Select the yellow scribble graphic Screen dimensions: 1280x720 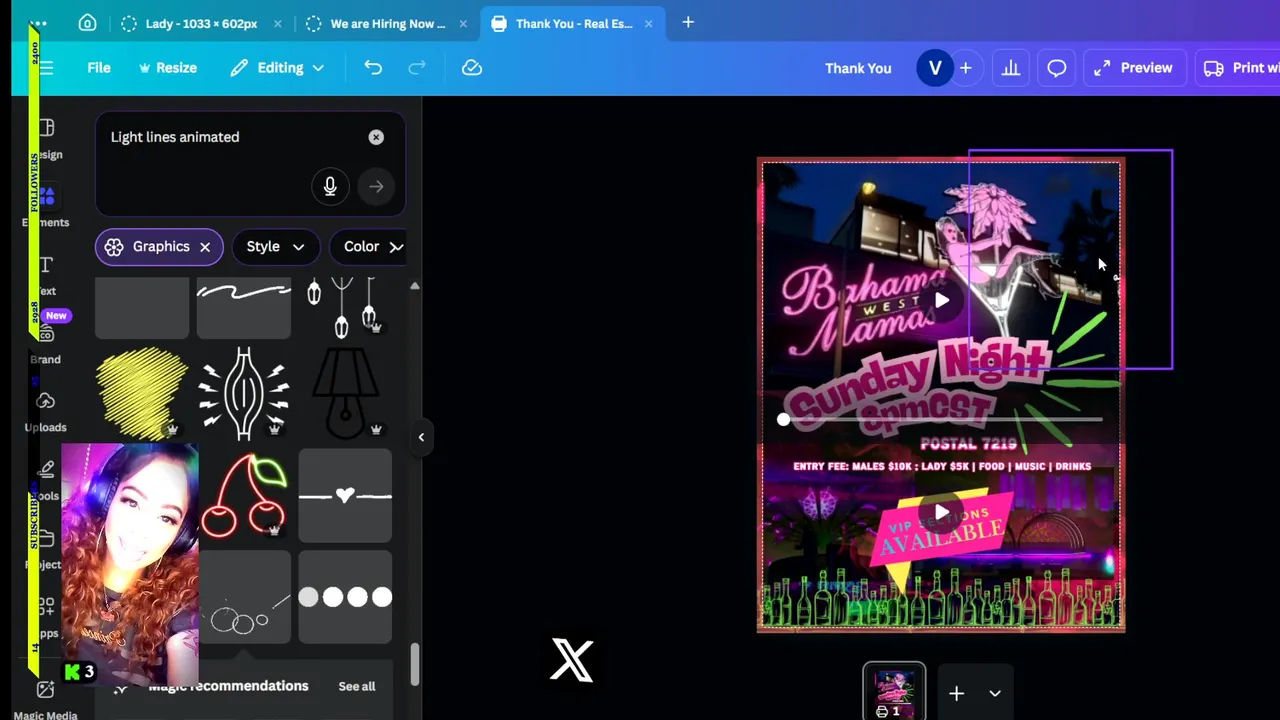[x=142, y=392]
